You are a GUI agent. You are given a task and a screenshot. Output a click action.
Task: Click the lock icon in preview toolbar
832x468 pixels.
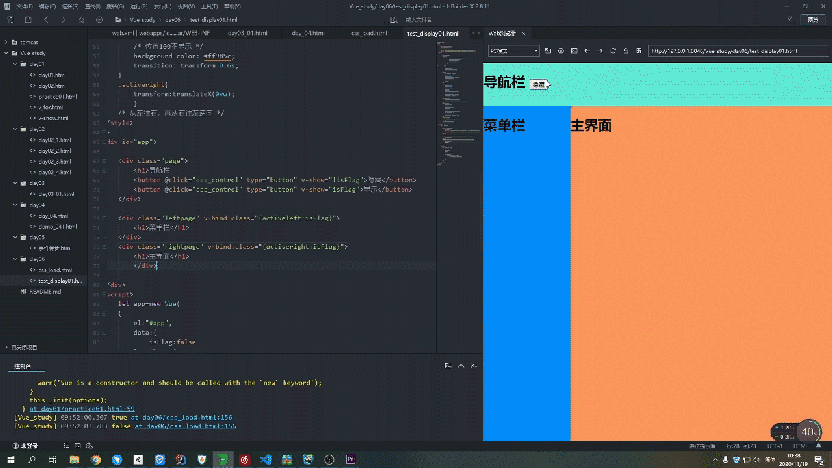(x=626, y=51)
